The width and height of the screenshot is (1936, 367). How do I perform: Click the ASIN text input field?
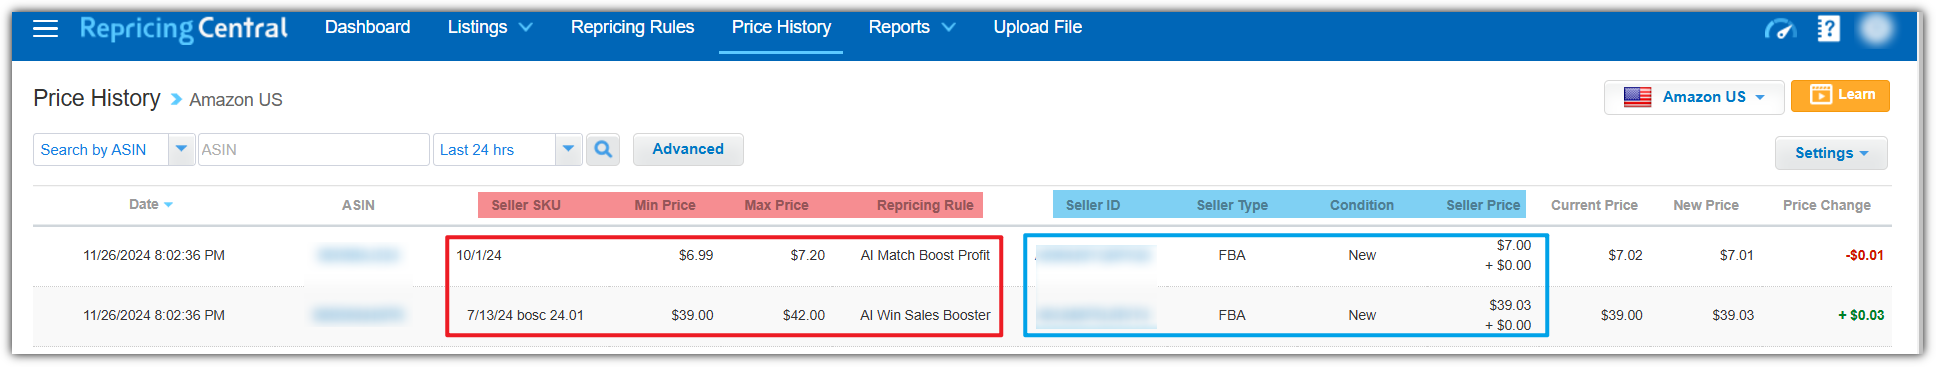(314, 149)
